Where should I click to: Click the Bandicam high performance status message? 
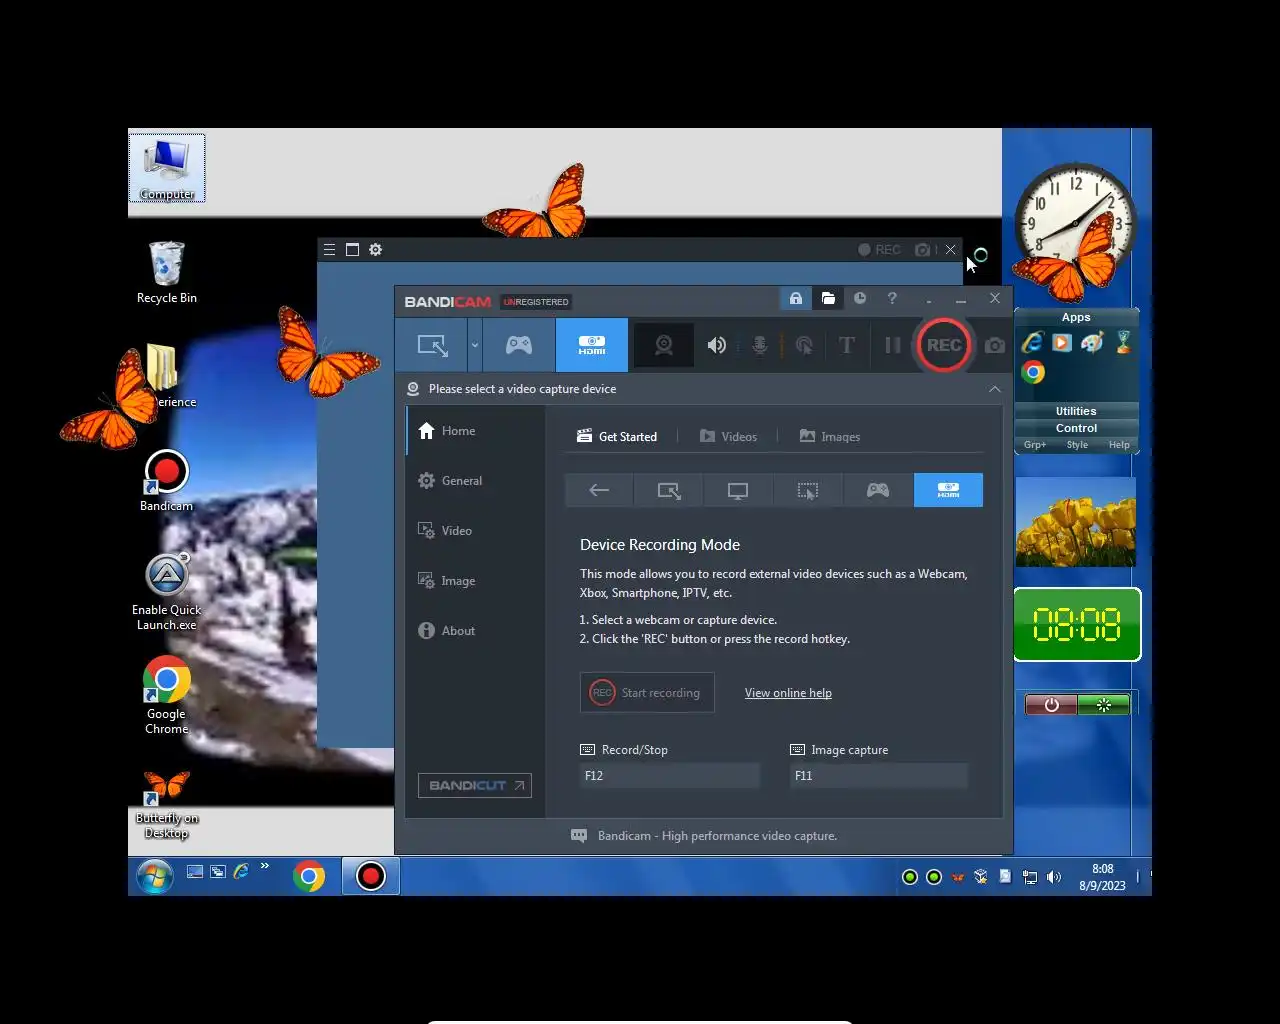pos(717,836)
